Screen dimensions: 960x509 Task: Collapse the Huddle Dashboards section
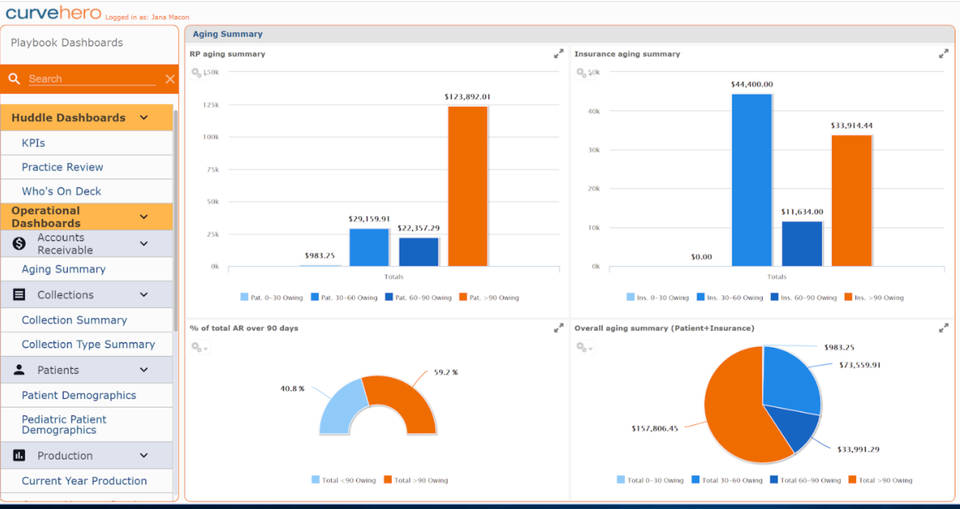(x=144, y=118)
